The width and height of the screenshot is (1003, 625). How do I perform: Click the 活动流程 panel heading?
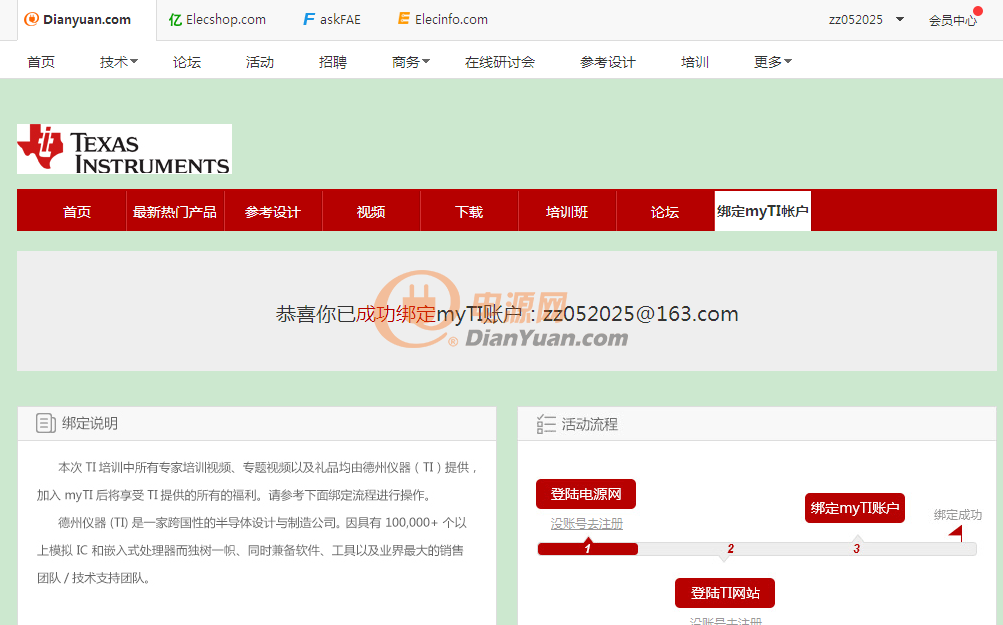click(x=590, y=424)
